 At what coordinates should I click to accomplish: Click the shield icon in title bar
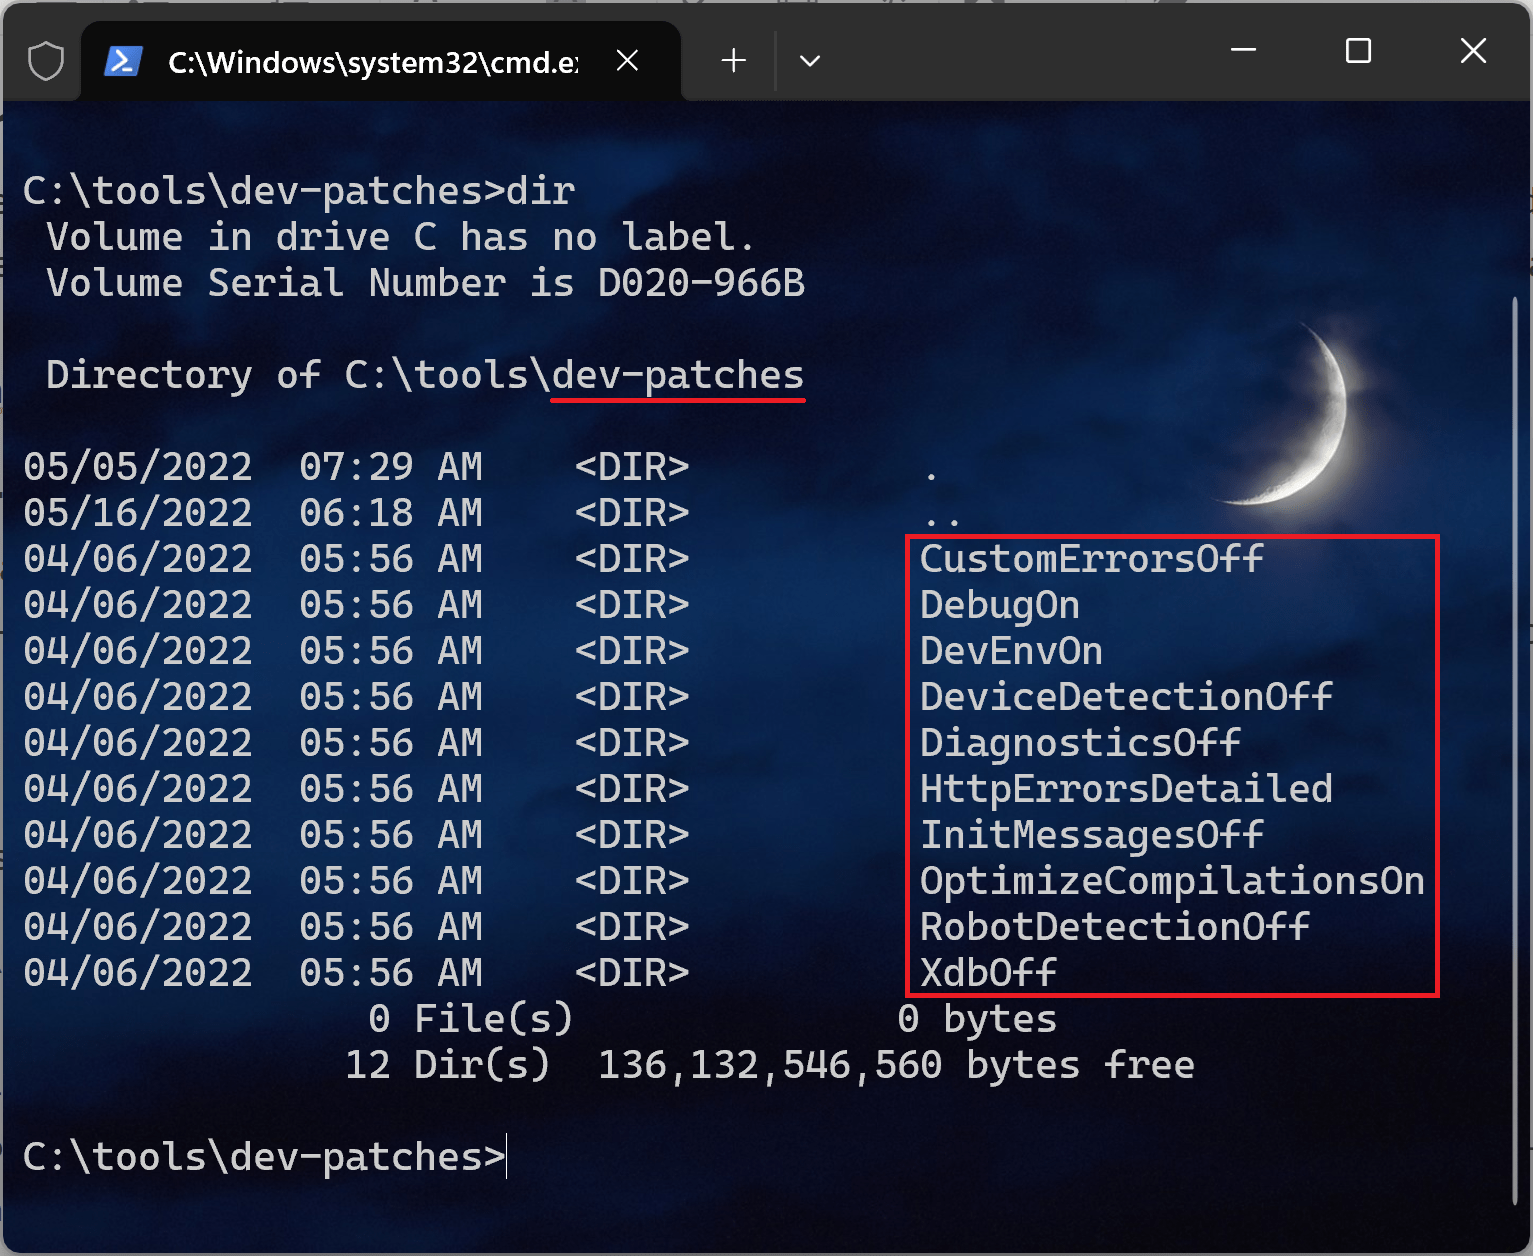pyautogui.click(x=46, y=62)
